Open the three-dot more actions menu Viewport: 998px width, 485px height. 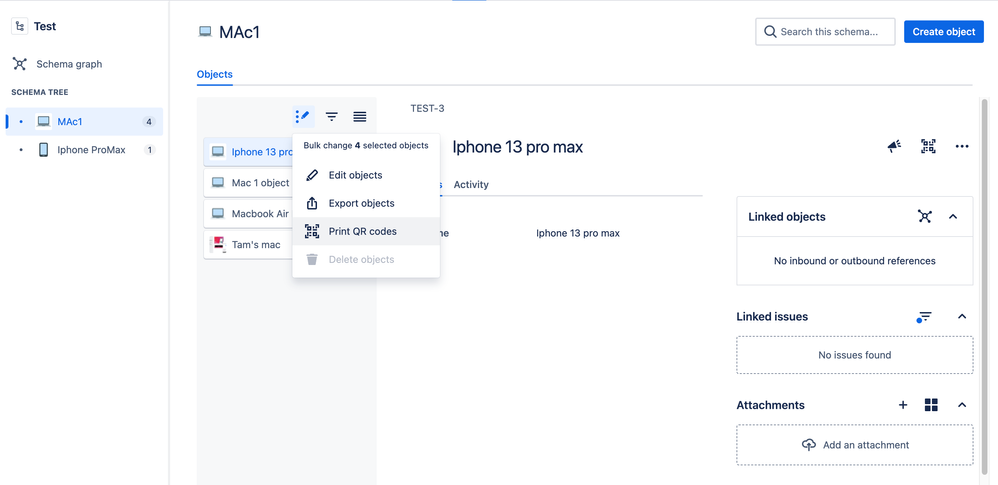962,146
